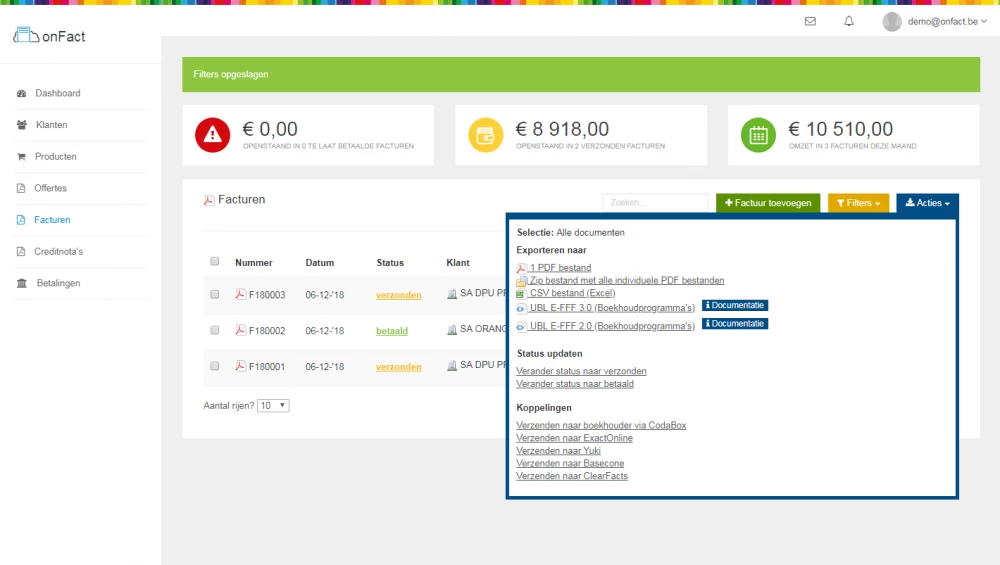Click the green calendar revenue icon
Image resolution: width=1000 pixels, height=565 pixels.
click(x=759, y=135)
